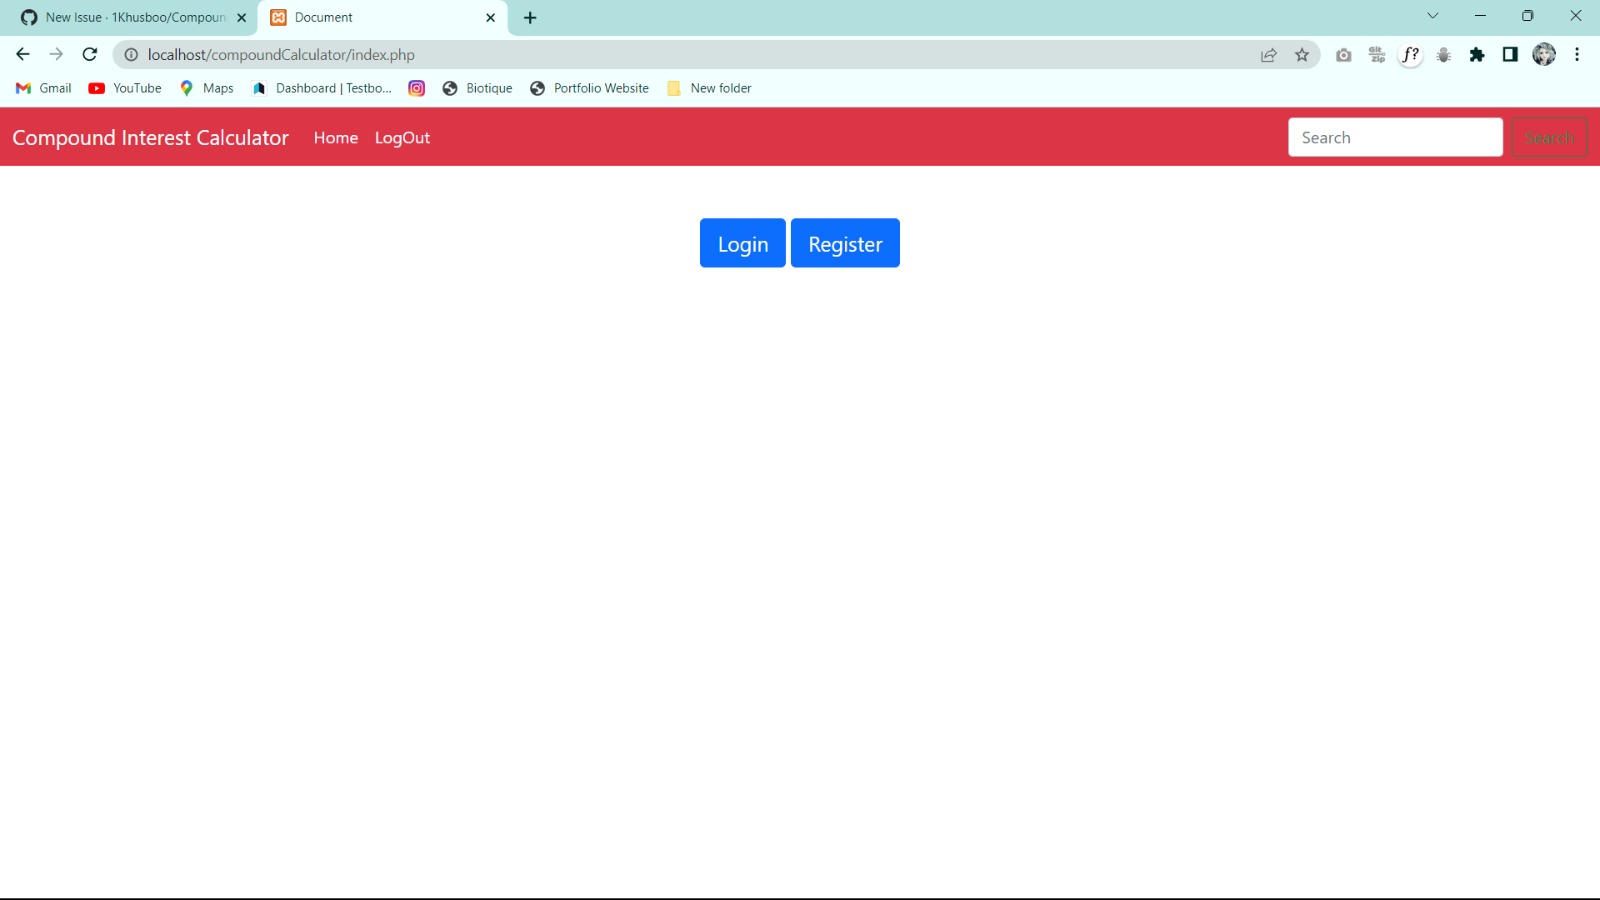Click the site info icon in address bar
Viewport: 1600px width, 900px height.
click(131, 55)
